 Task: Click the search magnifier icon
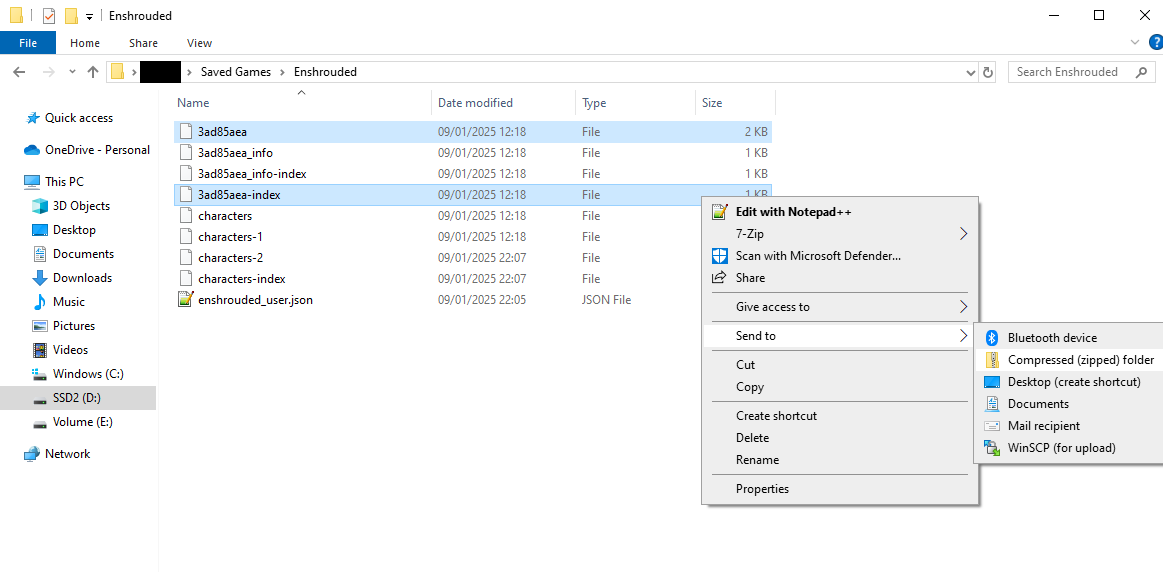1141,72
